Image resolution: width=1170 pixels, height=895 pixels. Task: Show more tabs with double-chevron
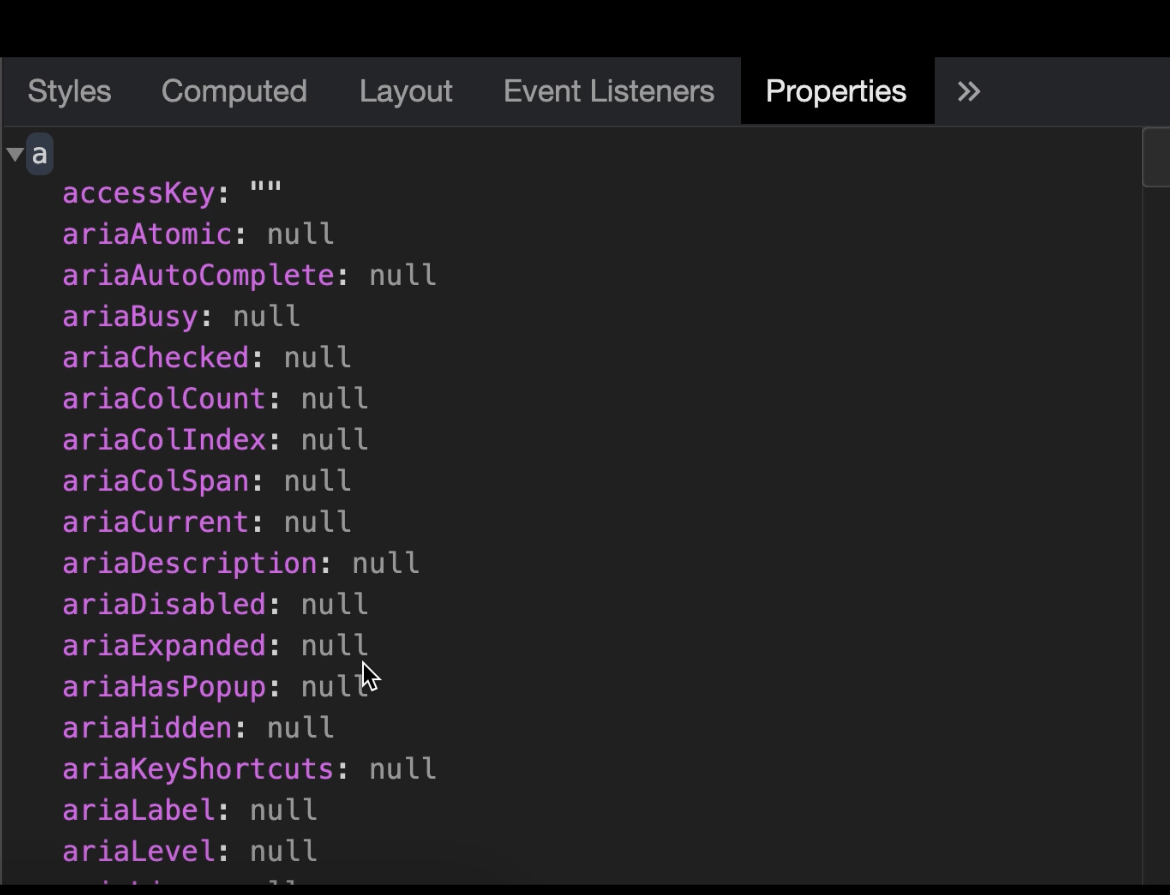coord(969,92)
